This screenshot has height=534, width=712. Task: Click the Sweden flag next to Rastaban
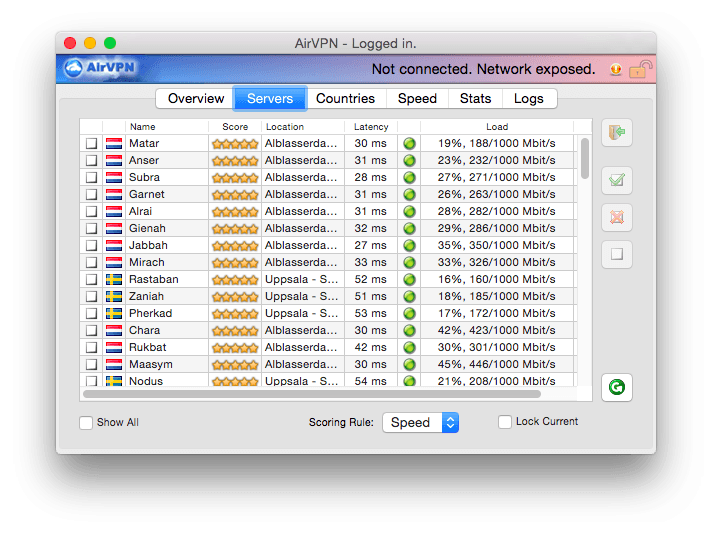pos(114,280)
